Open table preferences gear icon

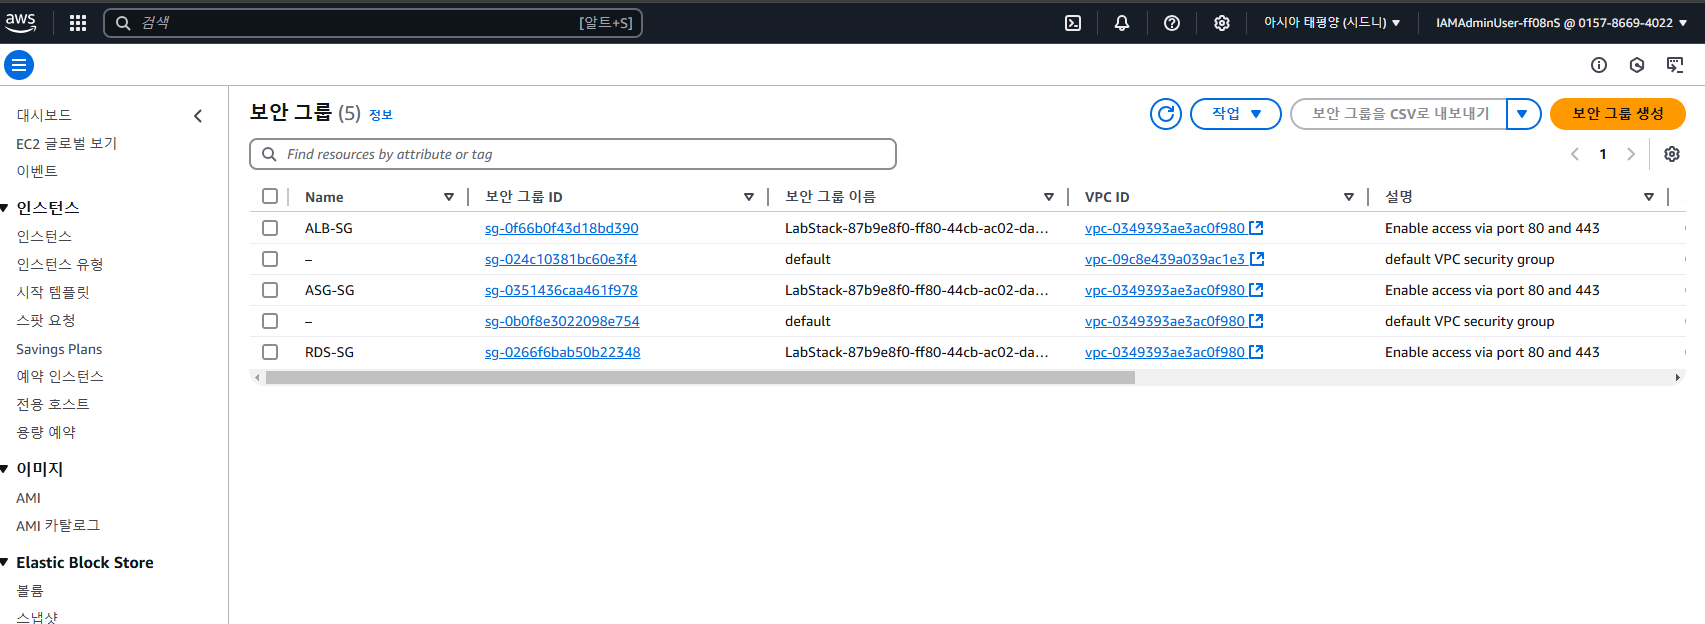1672,154
